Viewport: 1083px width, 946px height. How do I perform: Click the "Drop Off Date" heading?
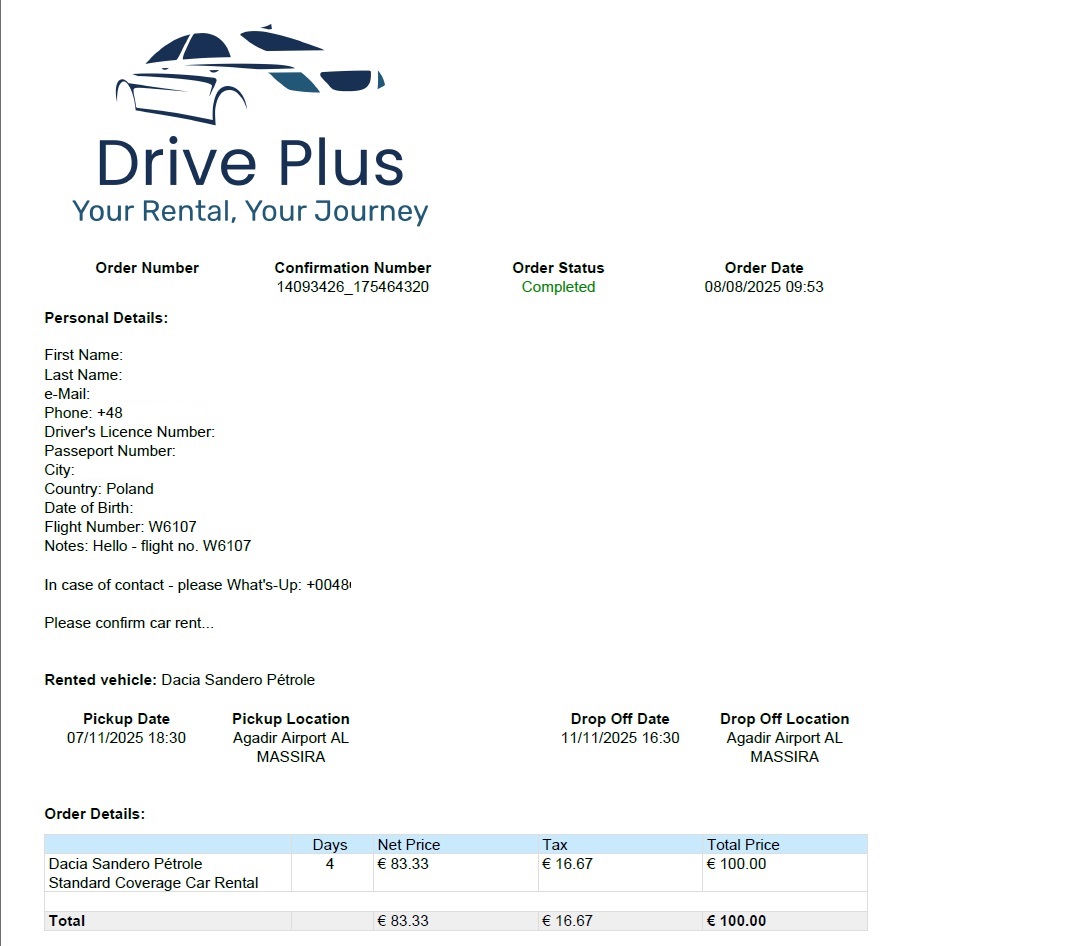click(x=620, y=719)
